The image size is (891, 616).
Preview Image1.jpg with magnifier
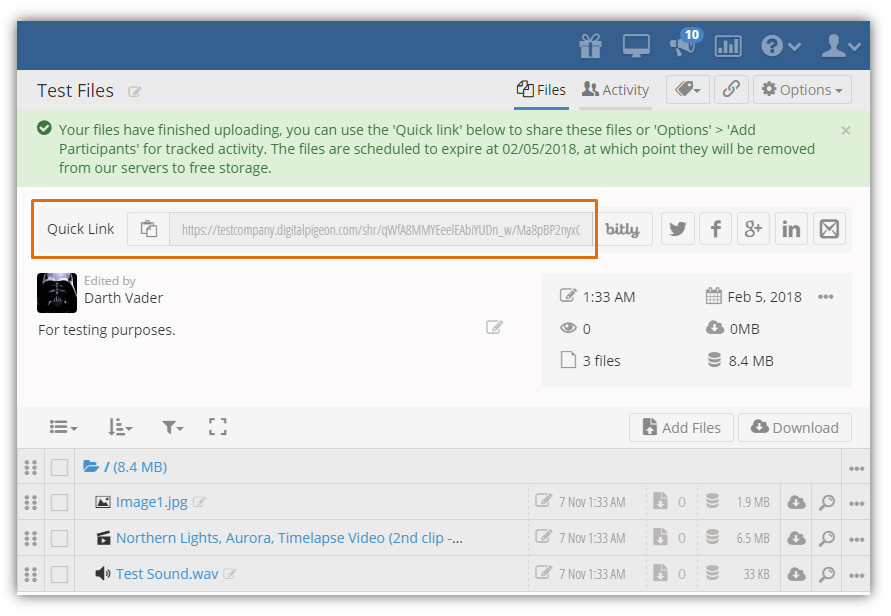point(827,502)
